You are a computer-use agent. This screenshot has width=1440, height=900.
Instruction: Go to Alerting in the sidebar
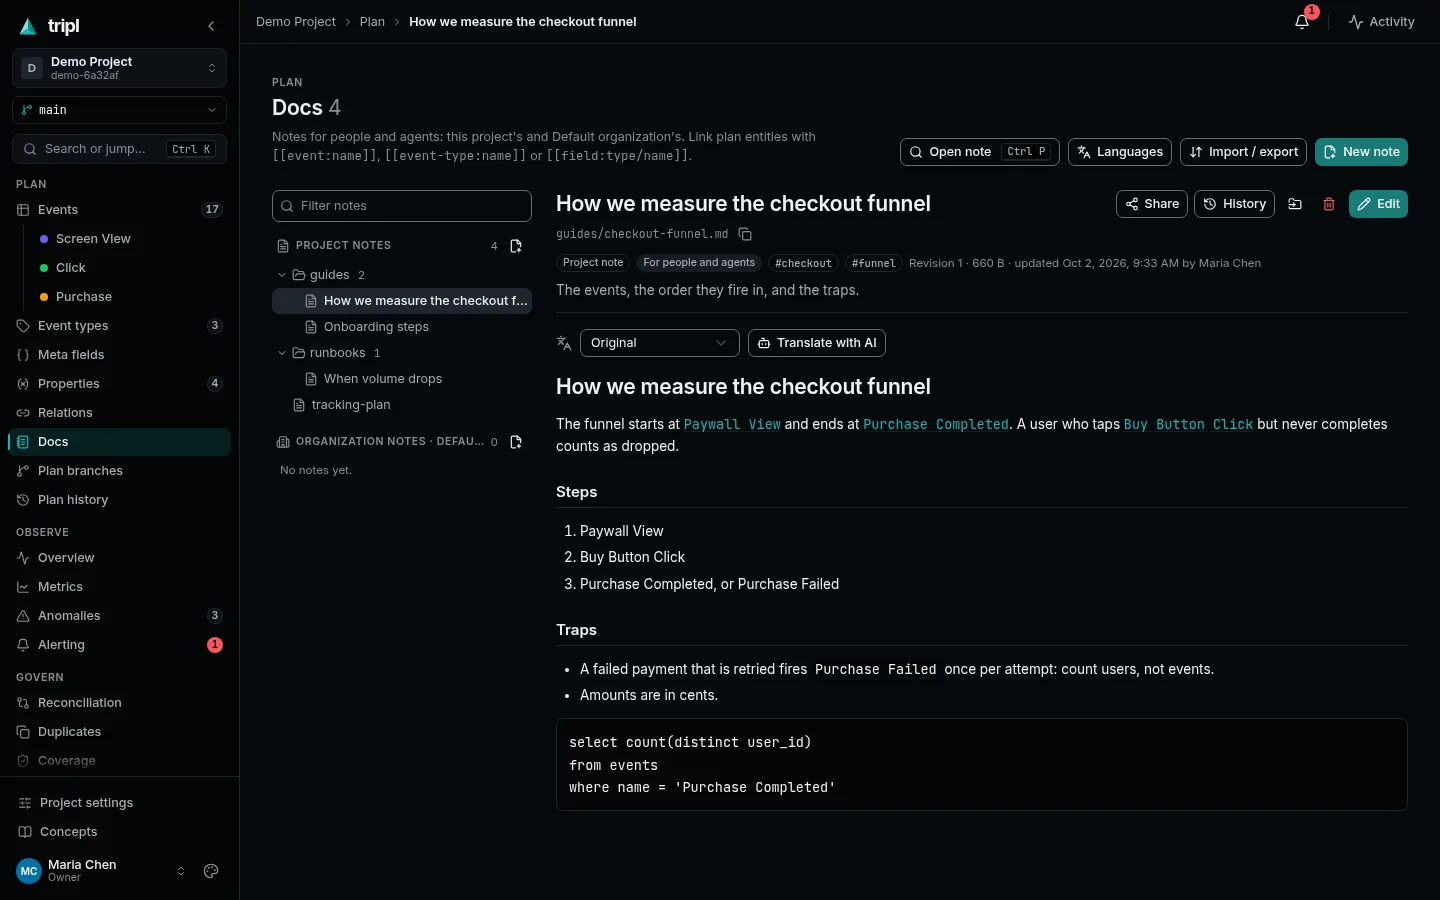[119, 645]
